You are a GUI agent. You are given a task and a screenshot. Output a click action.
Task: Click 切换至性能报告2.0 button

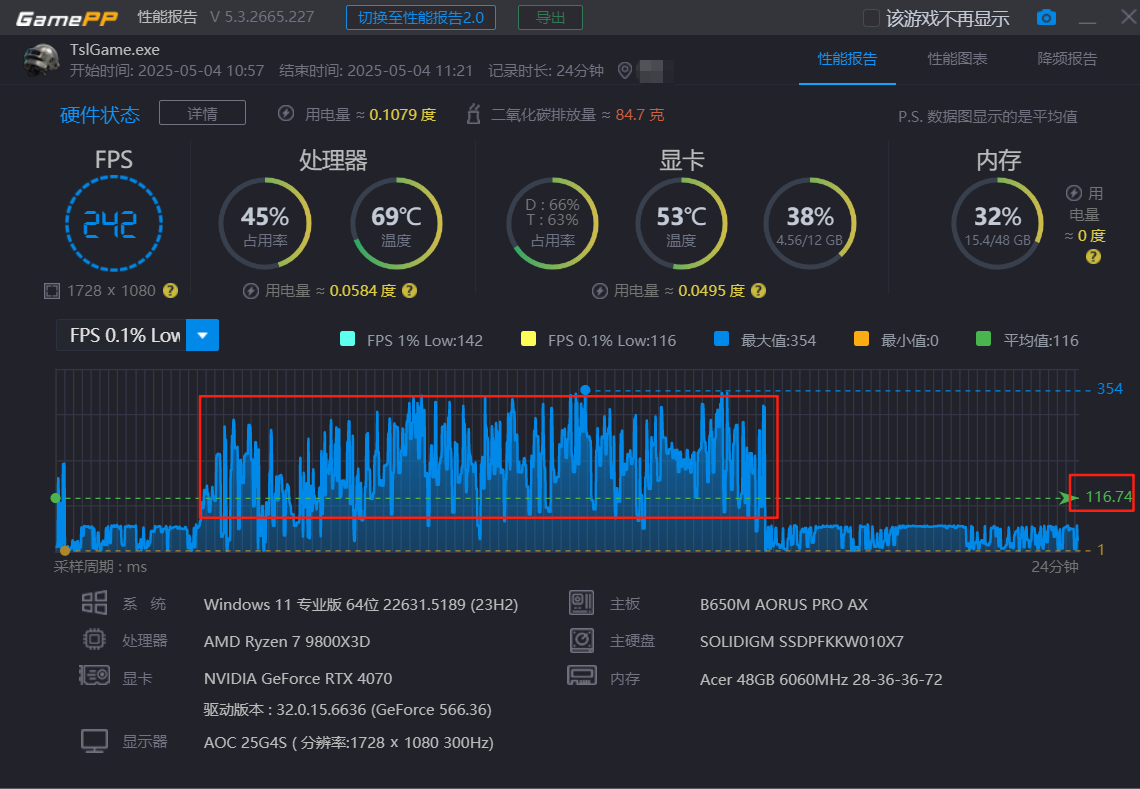pyautogui.click(x=421, y=17)
